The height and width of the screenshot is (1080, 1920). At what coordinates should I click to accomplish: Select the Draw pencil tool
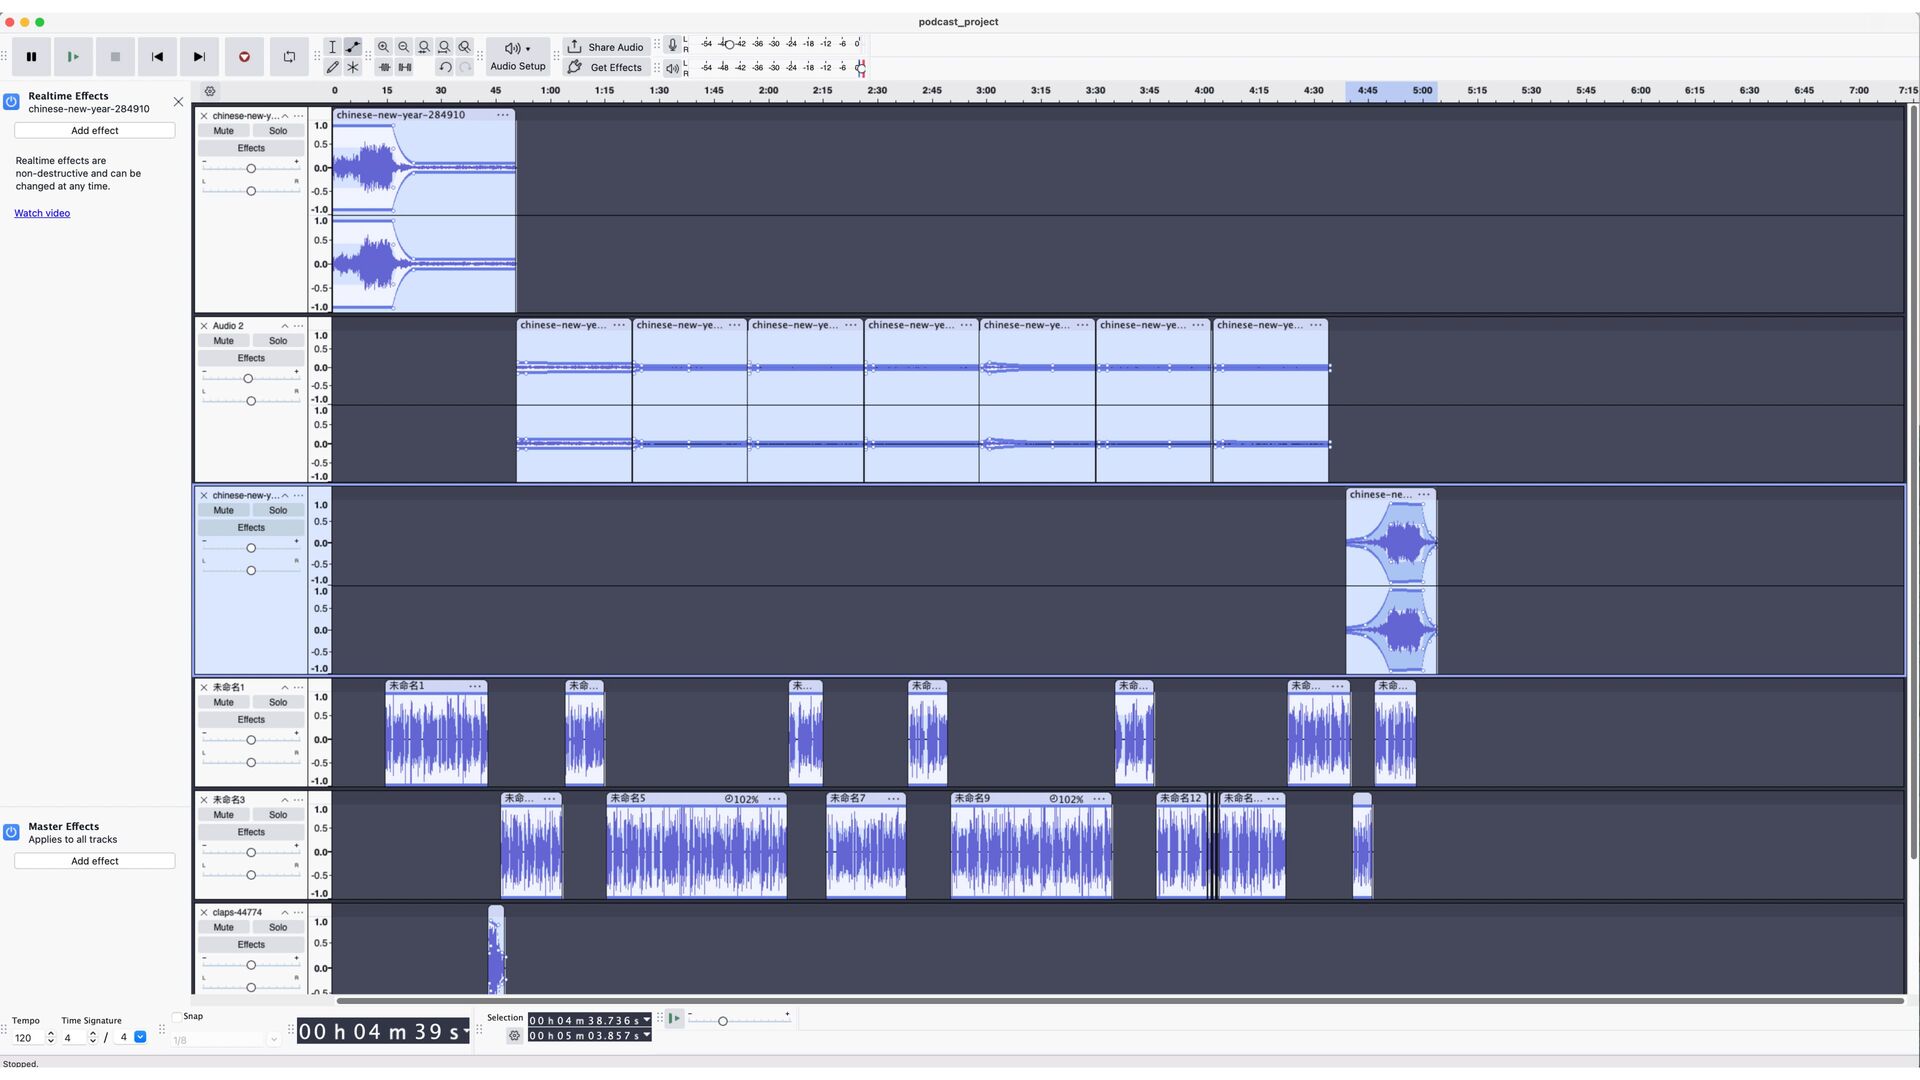pyautogui.click(x=332, y=67)
